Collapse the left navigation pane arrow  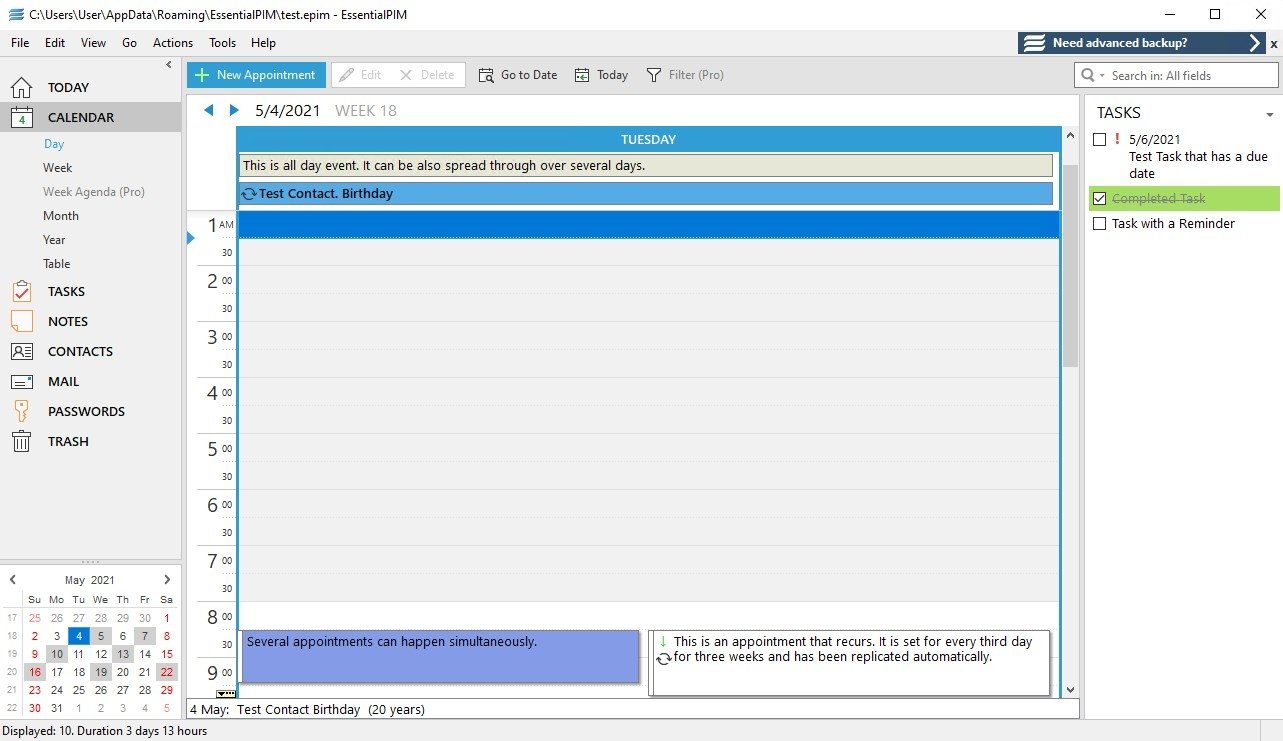pos(169,65)
